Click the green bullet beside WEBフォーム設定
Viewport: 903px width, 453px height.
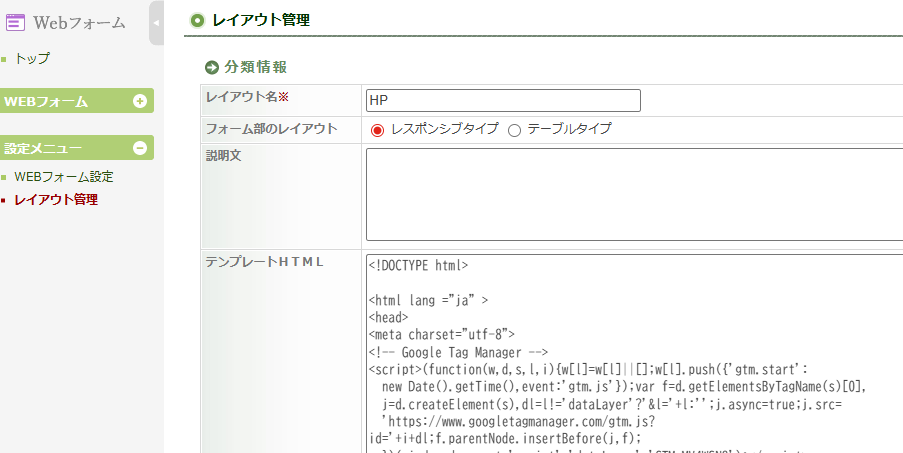[4, 177]
